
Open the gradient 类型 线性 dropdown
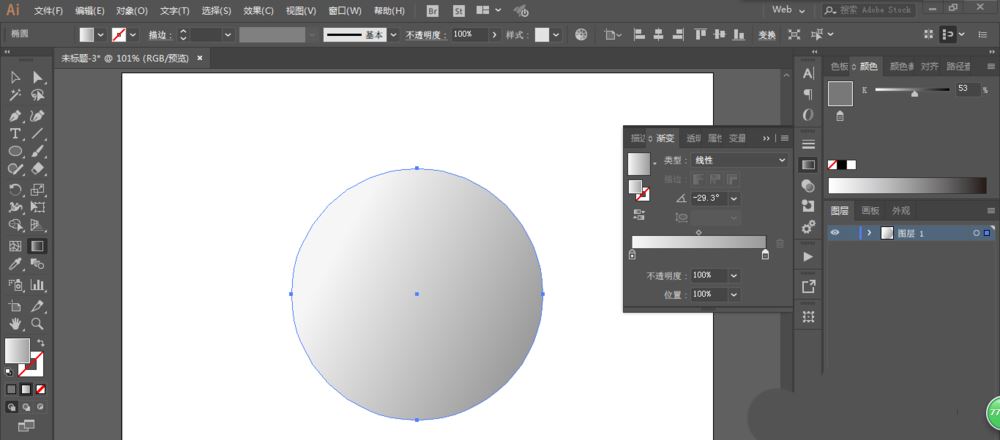coord(740,160)
